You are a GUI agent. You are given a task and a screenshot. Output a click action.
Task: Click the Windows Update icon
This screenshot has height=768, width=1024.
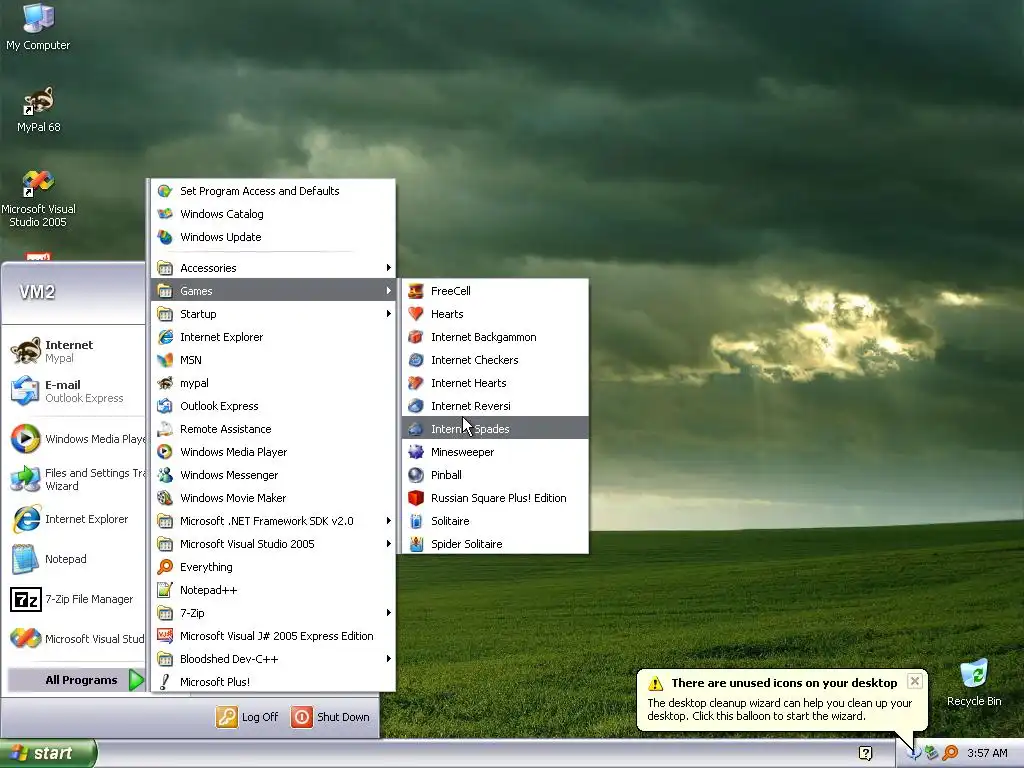(165, 237)
